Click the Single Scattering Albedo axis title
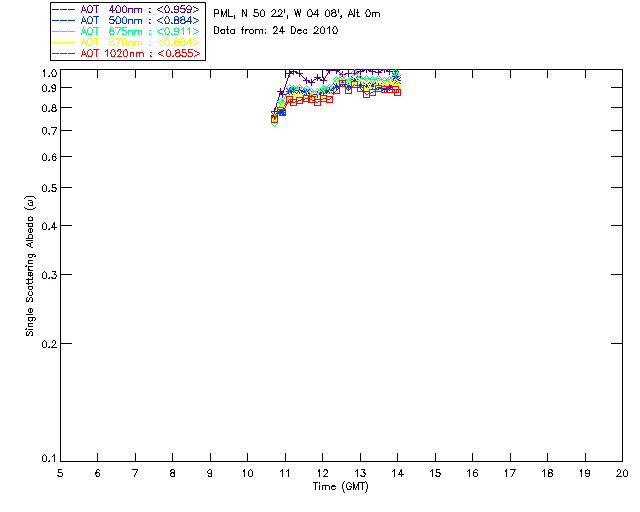640x512 pixels. click(30, 266)
